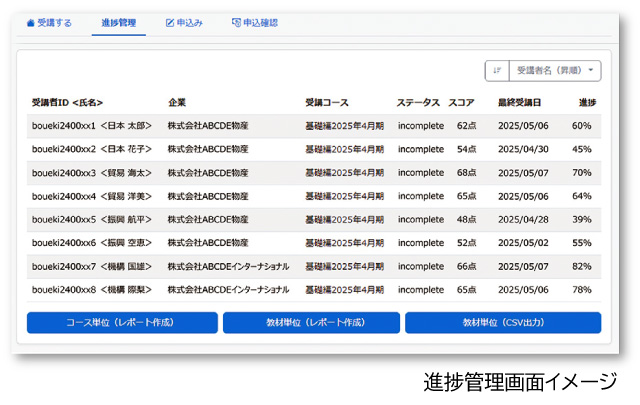Click the 45% progress value
640x405 pixels.
[x=582, y=149]
